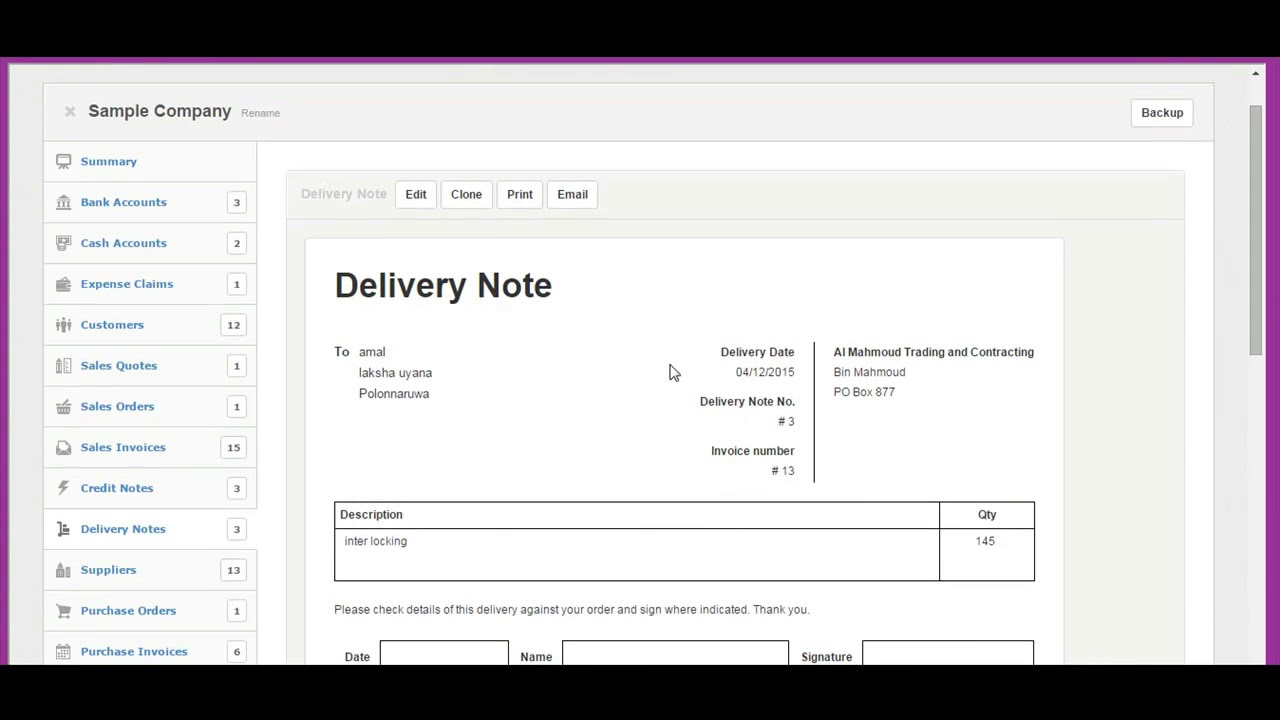The image size is (1280, 720).
Task: Click the Qty column header
Action: (987, 515)
